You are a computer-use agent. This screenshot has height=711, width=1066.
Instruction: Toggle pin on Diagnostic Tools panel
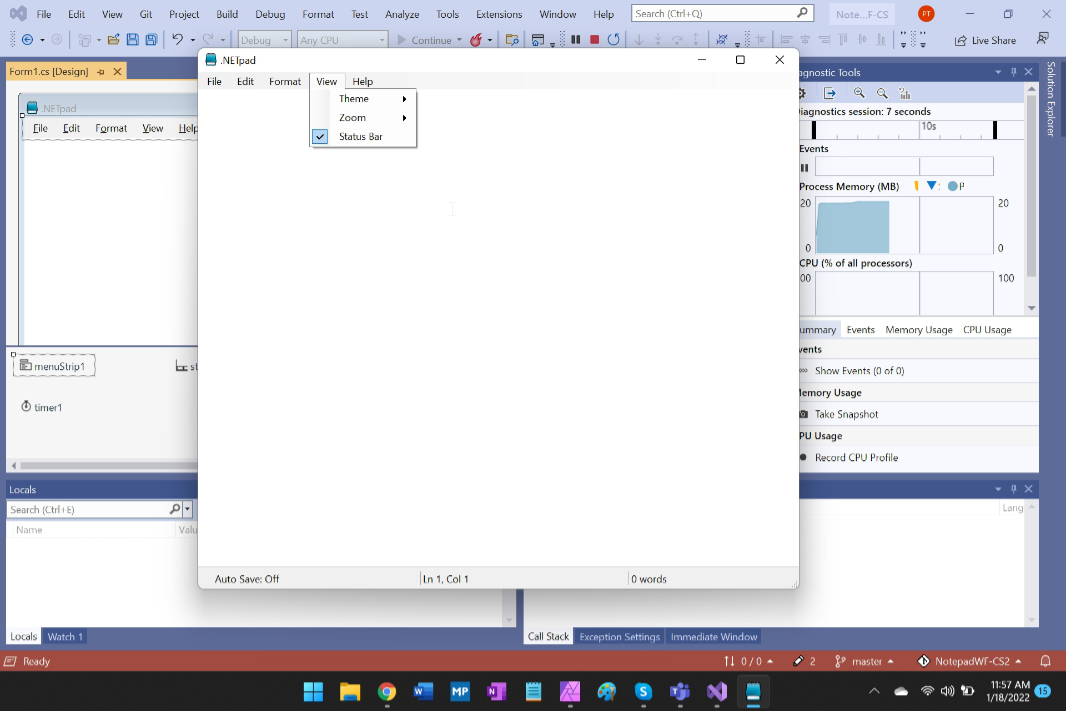1013,72
